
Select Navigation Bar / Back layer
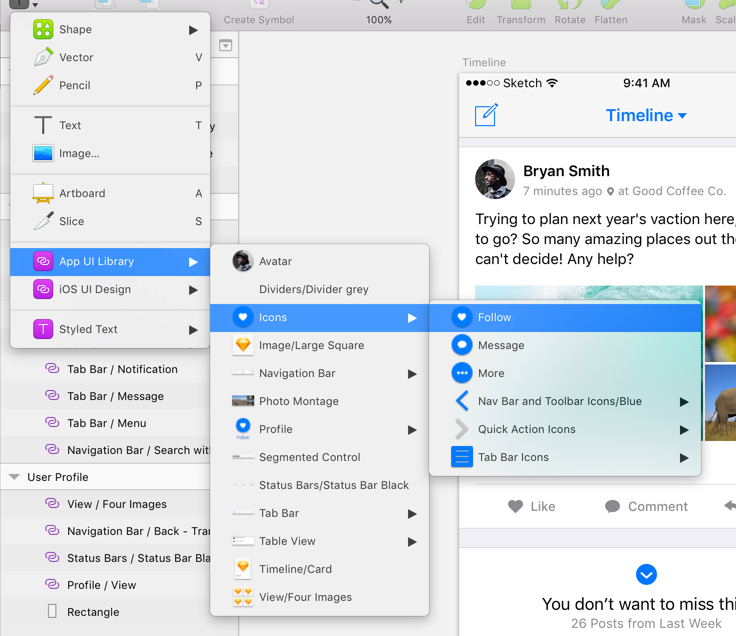click(x=105, y=531)
